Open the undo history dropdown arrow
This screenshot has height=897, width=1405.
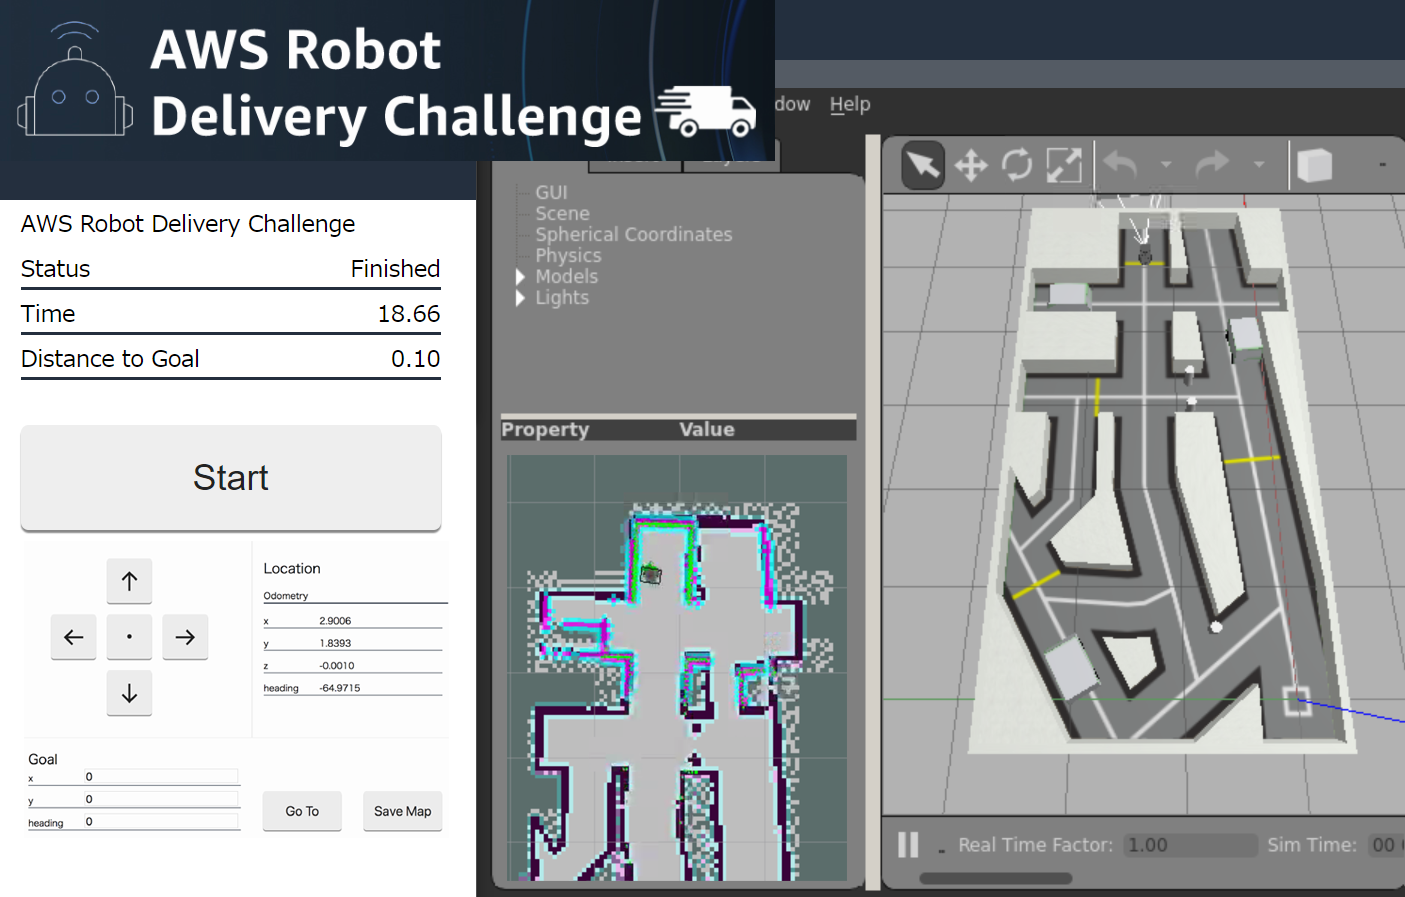[x=1166, y=164]
